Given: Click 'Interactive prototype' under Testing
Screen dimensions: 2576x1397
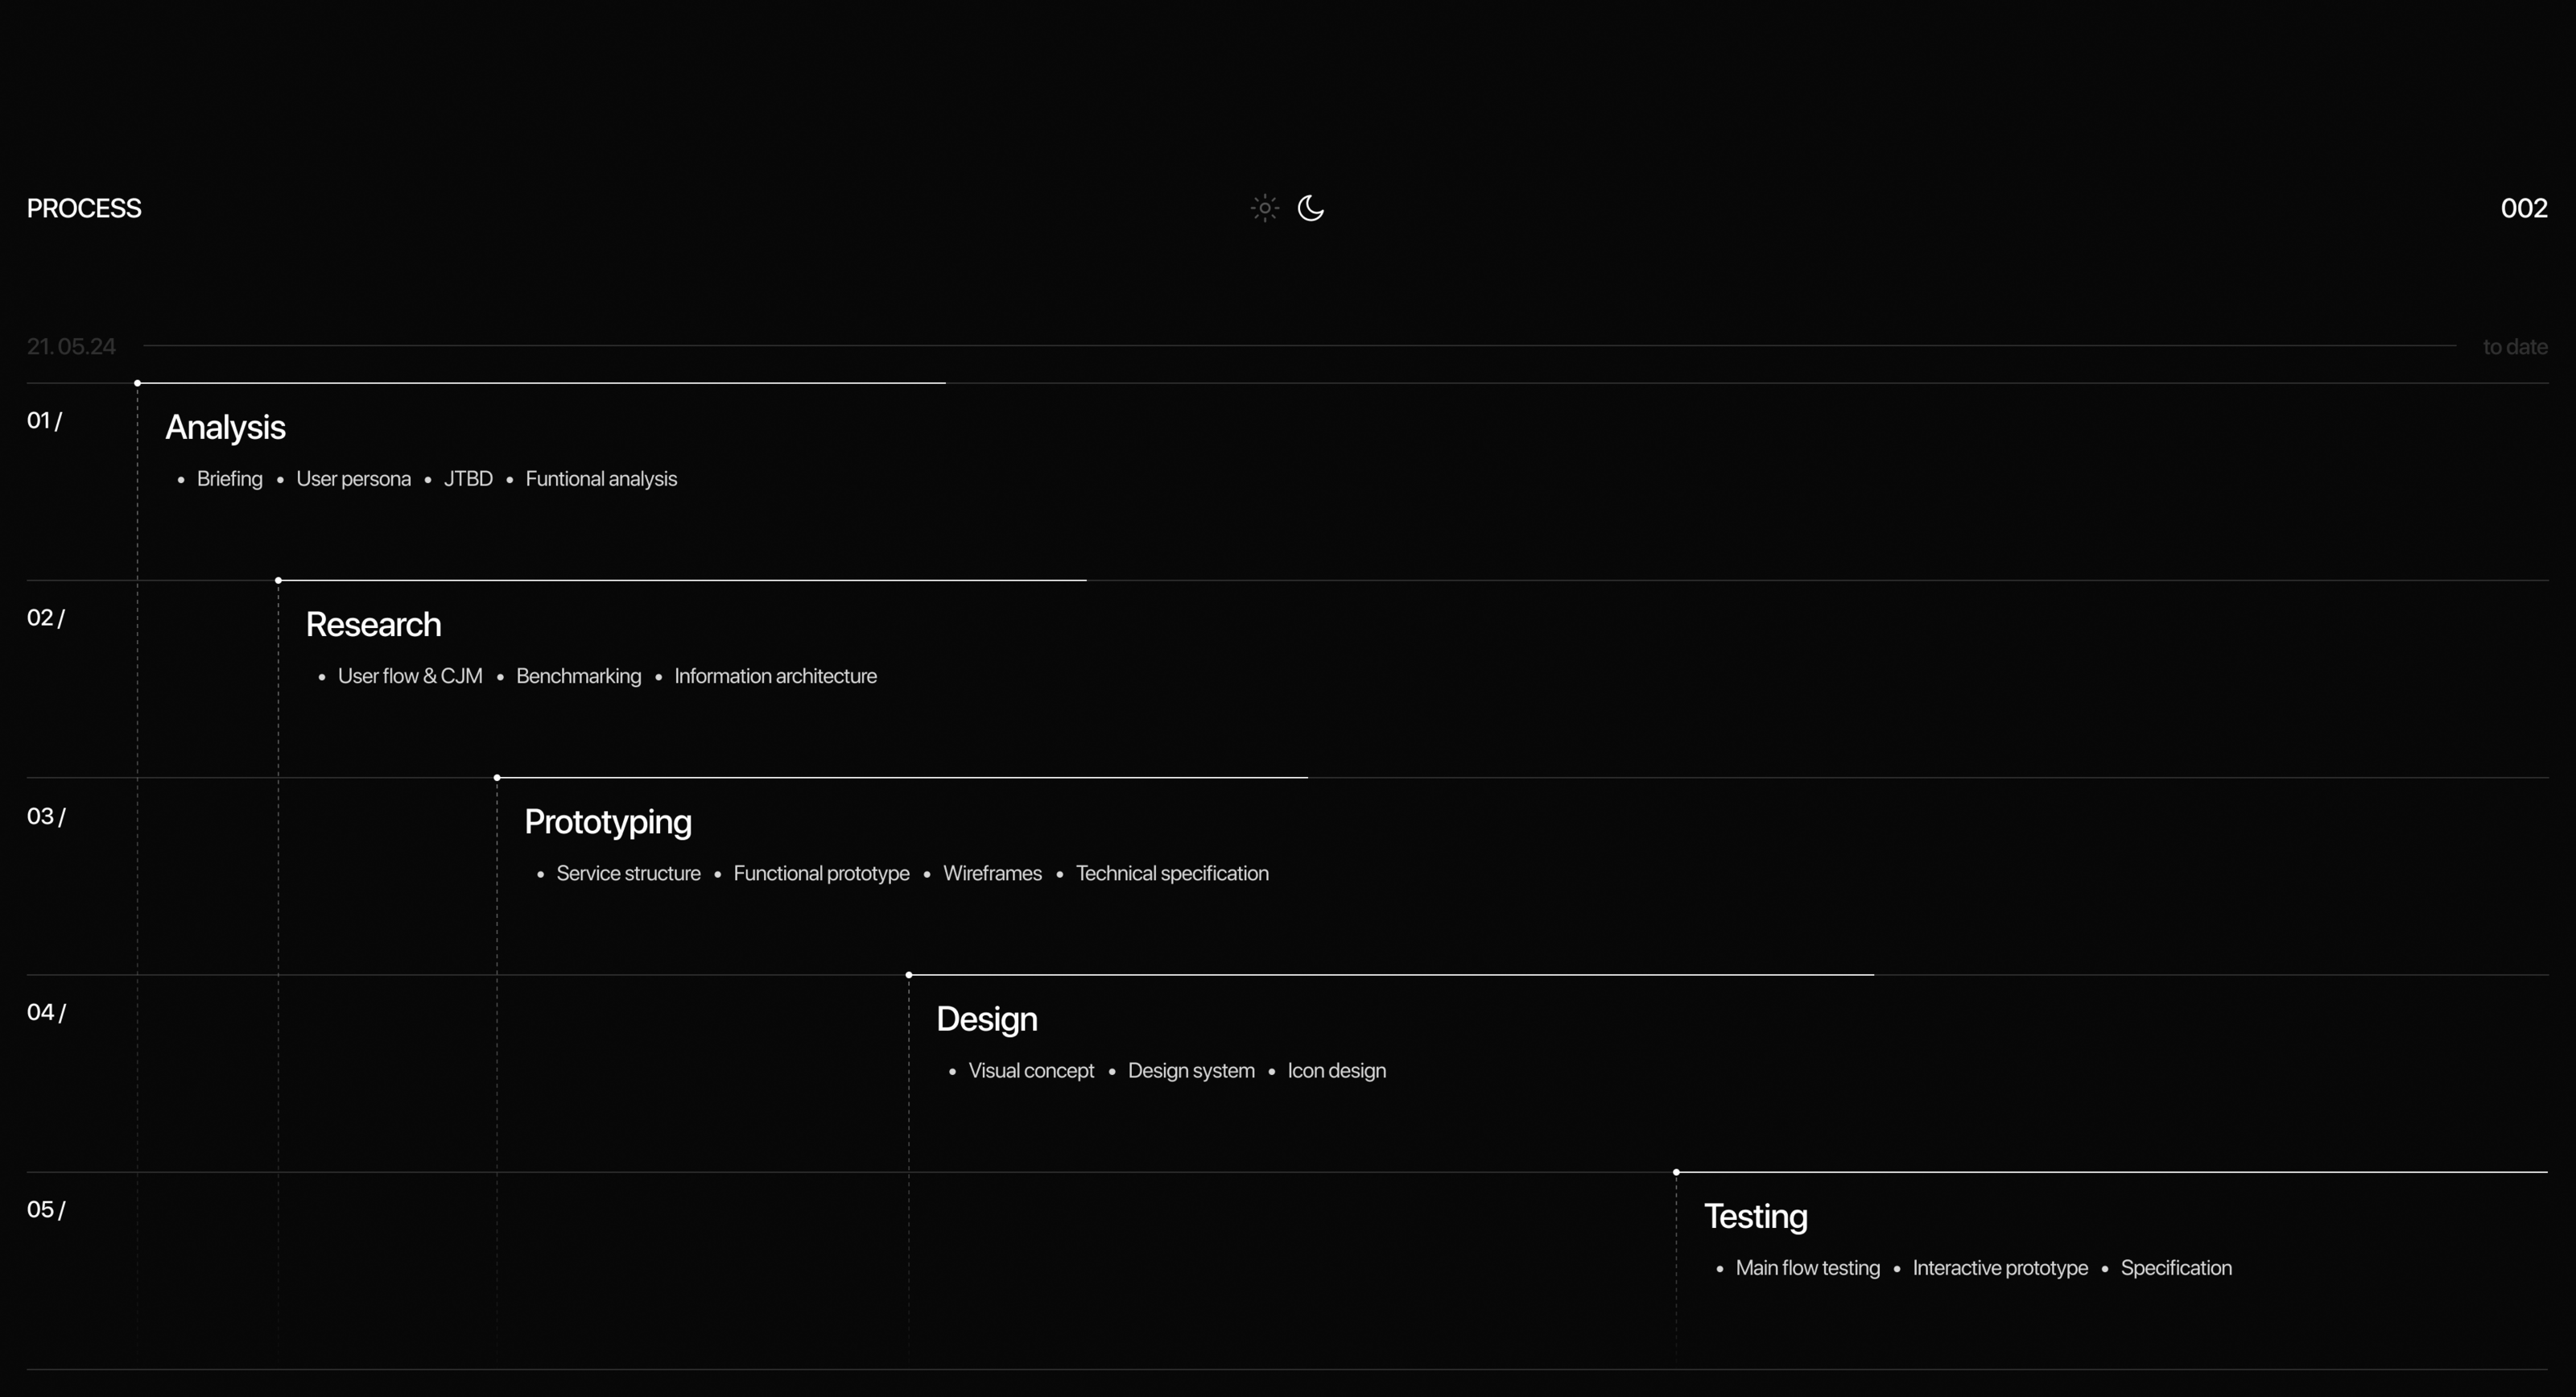Looking at the screenshot, I should pyautogui.click(x=1999, y=1268).
